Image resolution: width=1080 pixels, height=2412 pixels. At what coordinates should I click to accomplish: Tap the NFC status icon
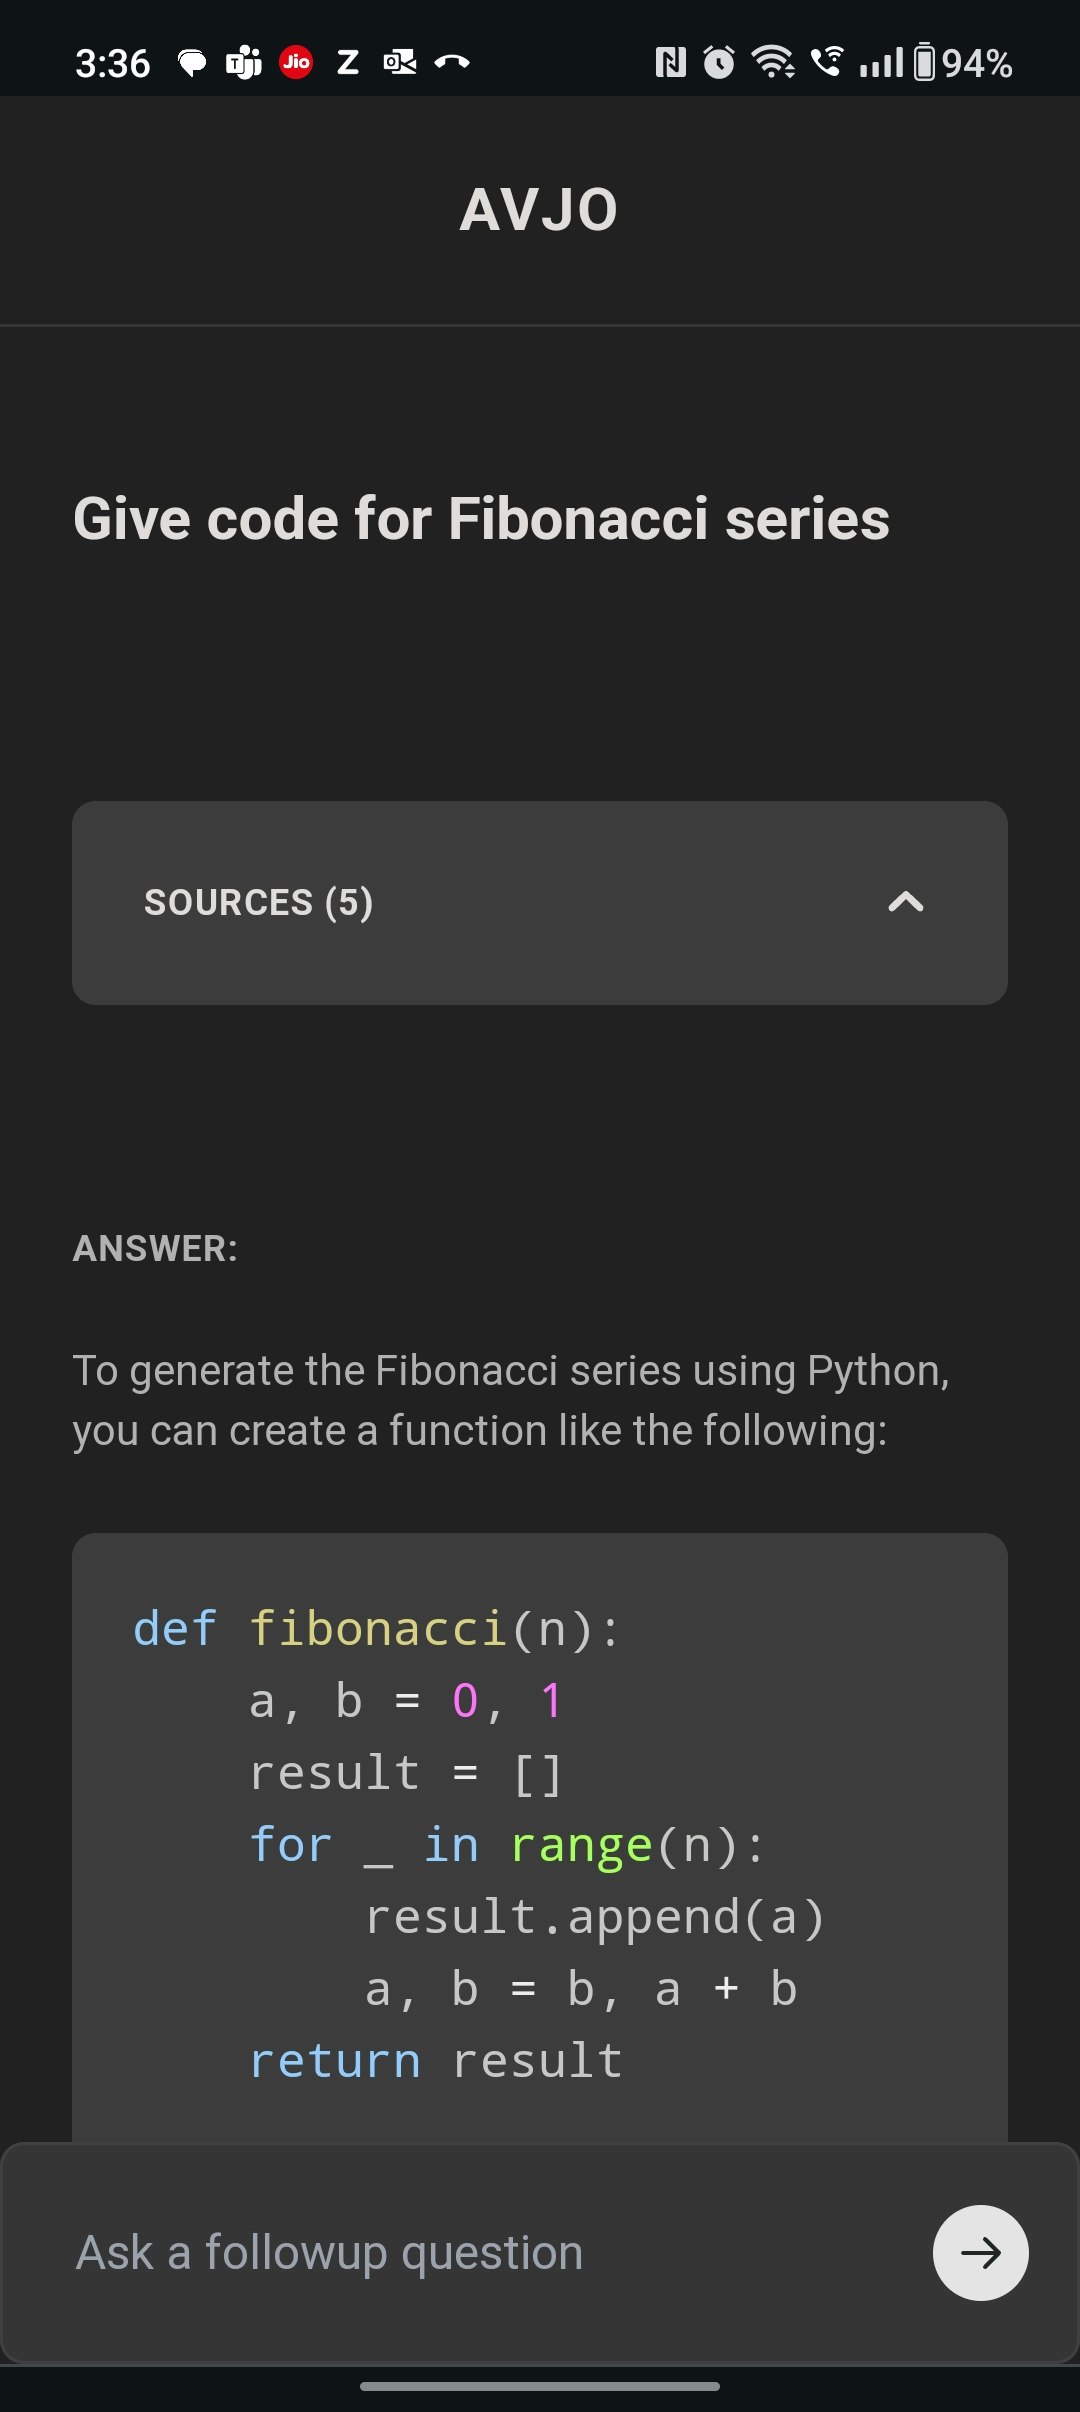pos(670,63)
